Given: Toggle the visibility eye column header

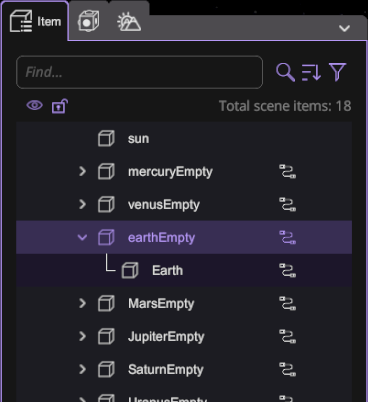Looking at the screenshot, I should pos(35,106).
